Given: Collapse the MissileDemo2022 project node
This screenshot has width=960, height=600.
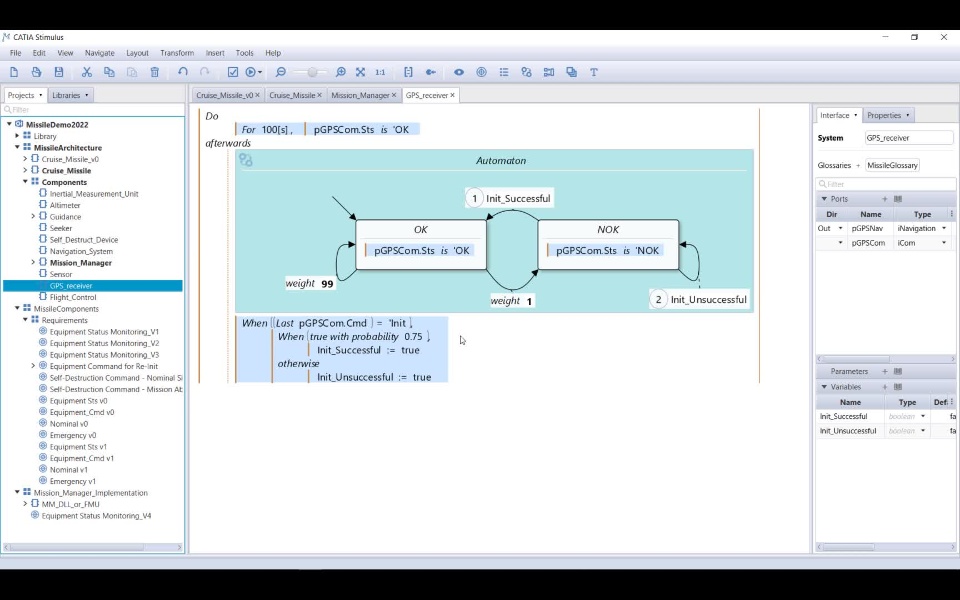Looking at the screenshot, I should coord(9,124).
